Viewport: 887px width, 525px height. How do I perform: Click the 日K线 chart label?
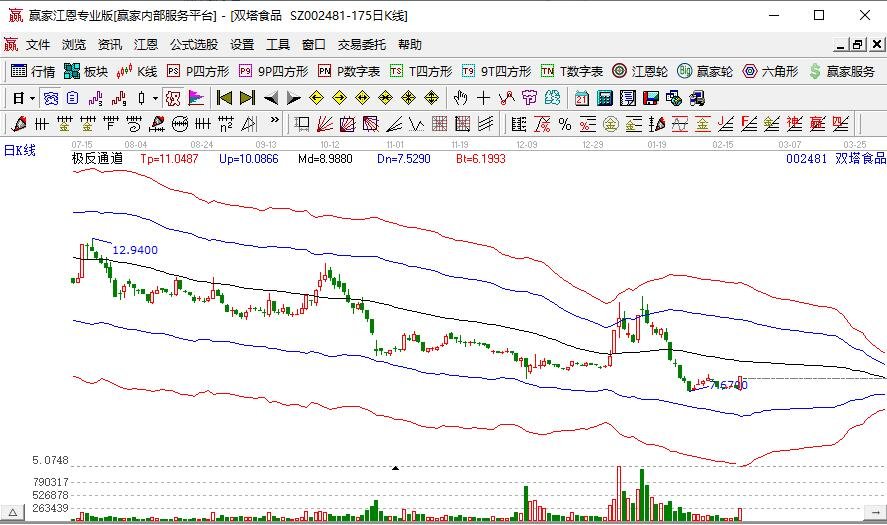(20, 150)
